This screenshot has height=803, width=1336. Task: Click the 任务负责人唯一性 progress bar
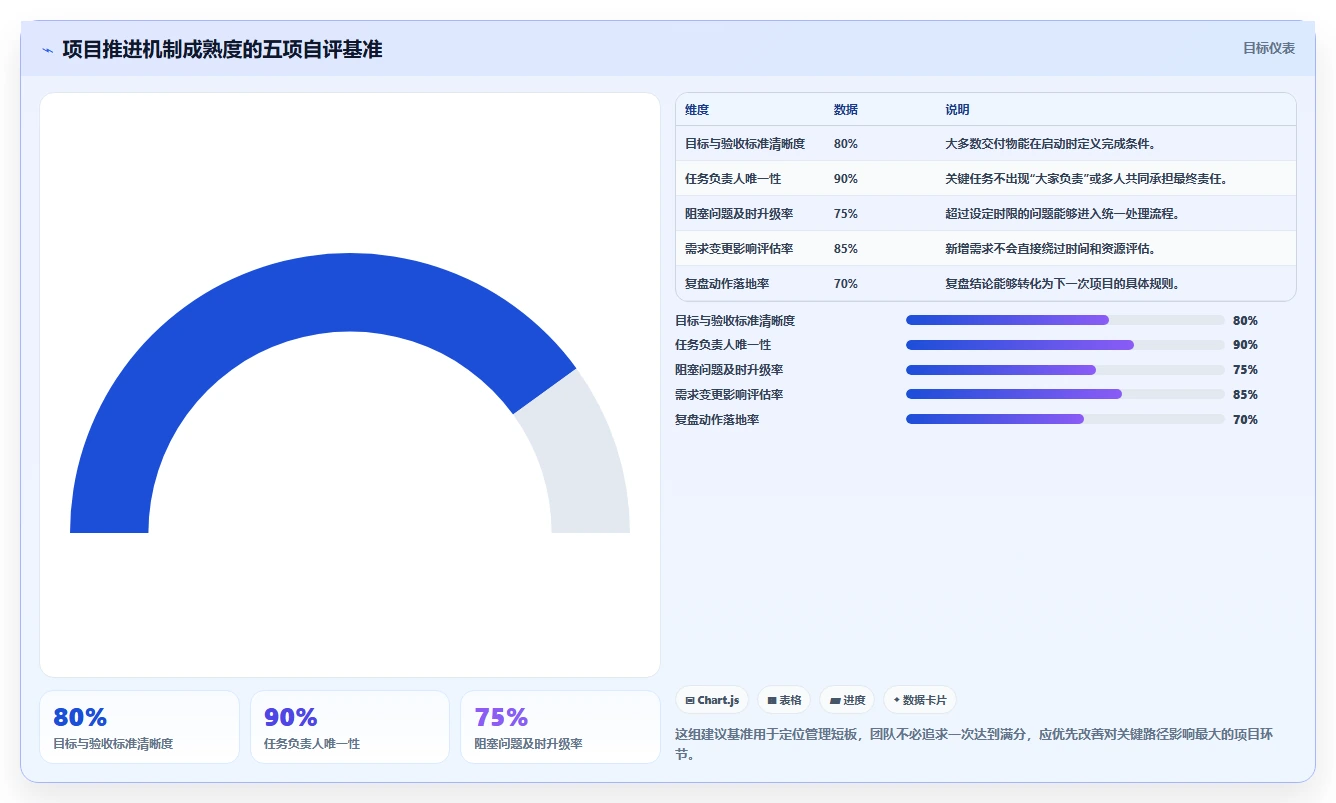1065,345
